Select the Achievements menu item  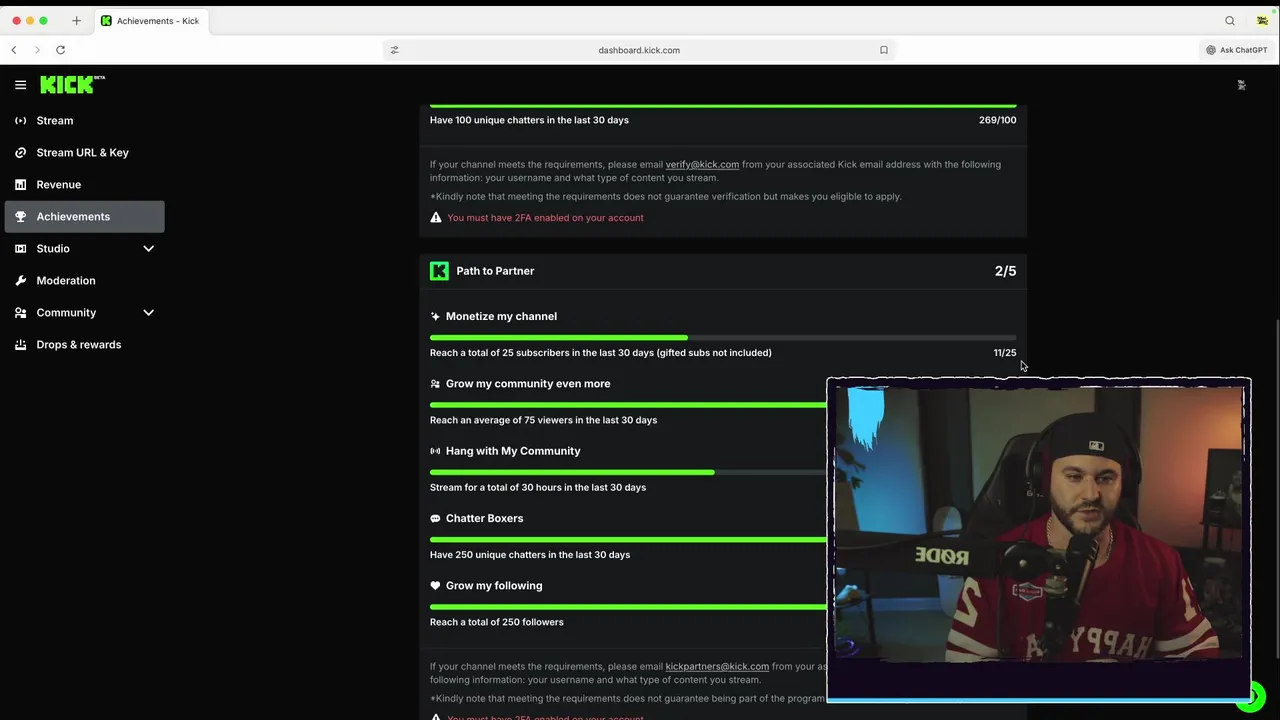(84, 217)
